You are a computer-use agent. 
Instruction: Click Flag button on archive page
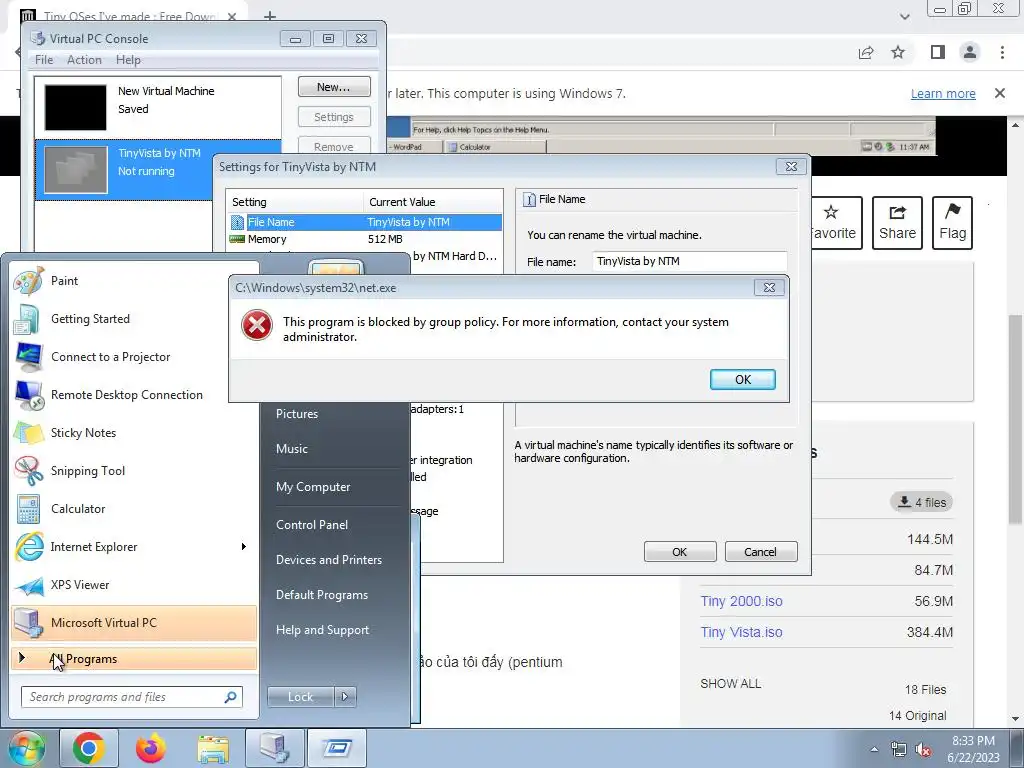pyautogui.click(x=952, y=223)
